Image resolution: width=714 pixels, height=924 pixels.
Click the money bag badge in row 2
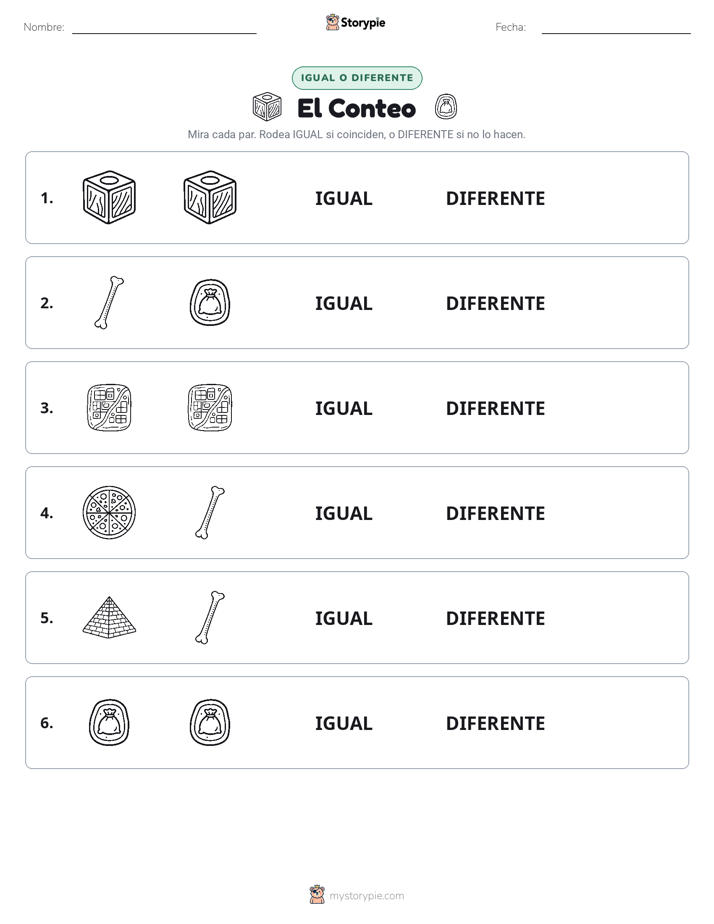[x=210, y=302]
